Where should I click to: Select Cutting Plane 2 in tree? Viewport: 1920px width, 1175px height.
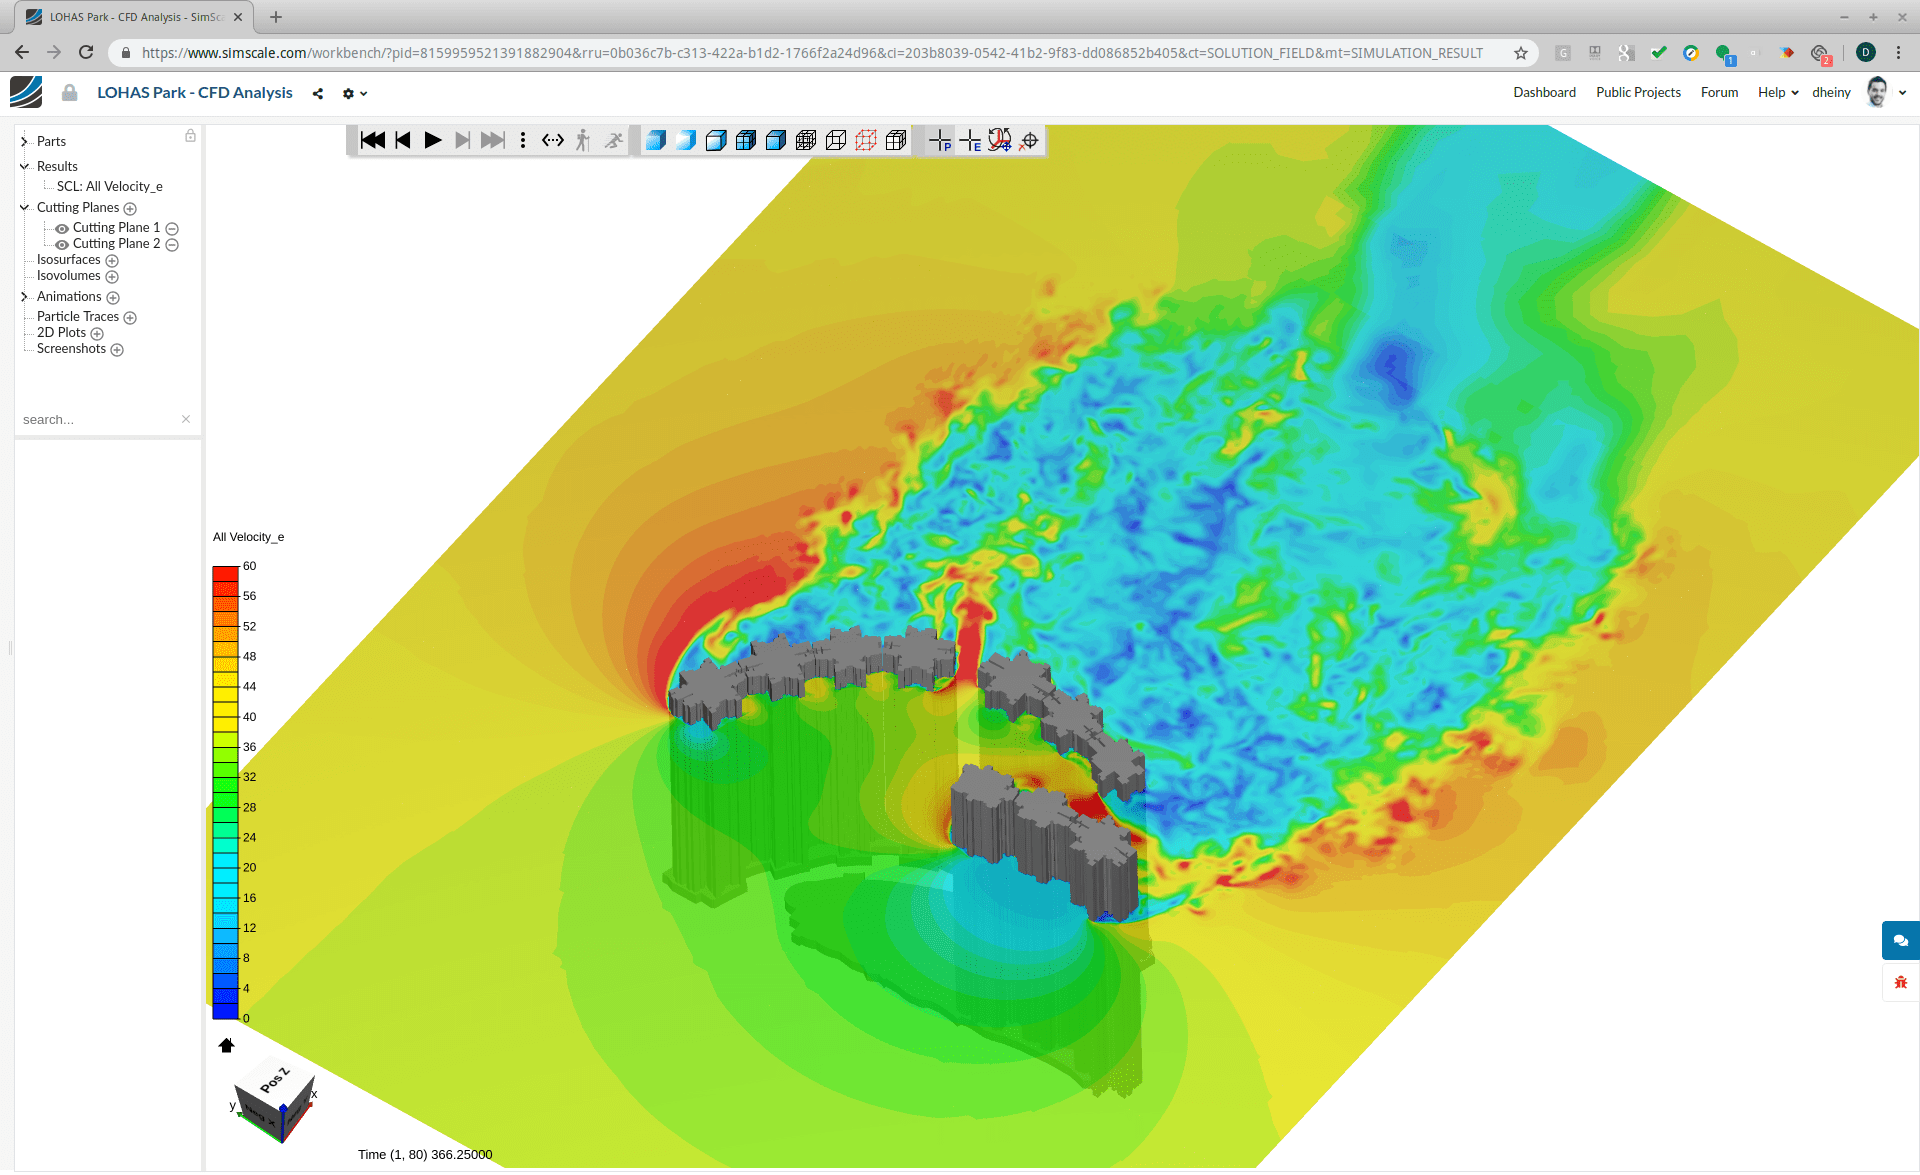click(116, 244)
